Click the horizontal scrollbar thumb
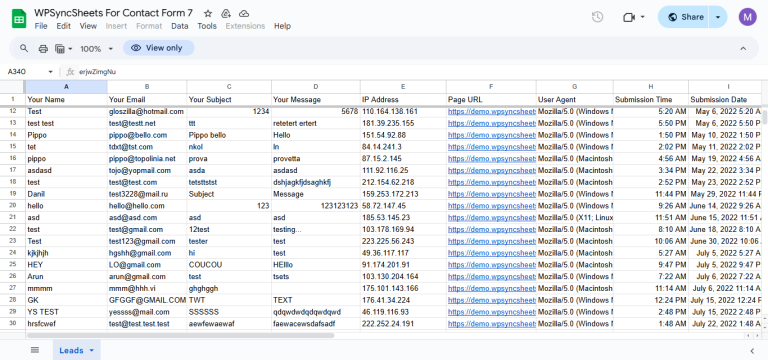Viewport: 768px width, 360px height. point(180,336)
